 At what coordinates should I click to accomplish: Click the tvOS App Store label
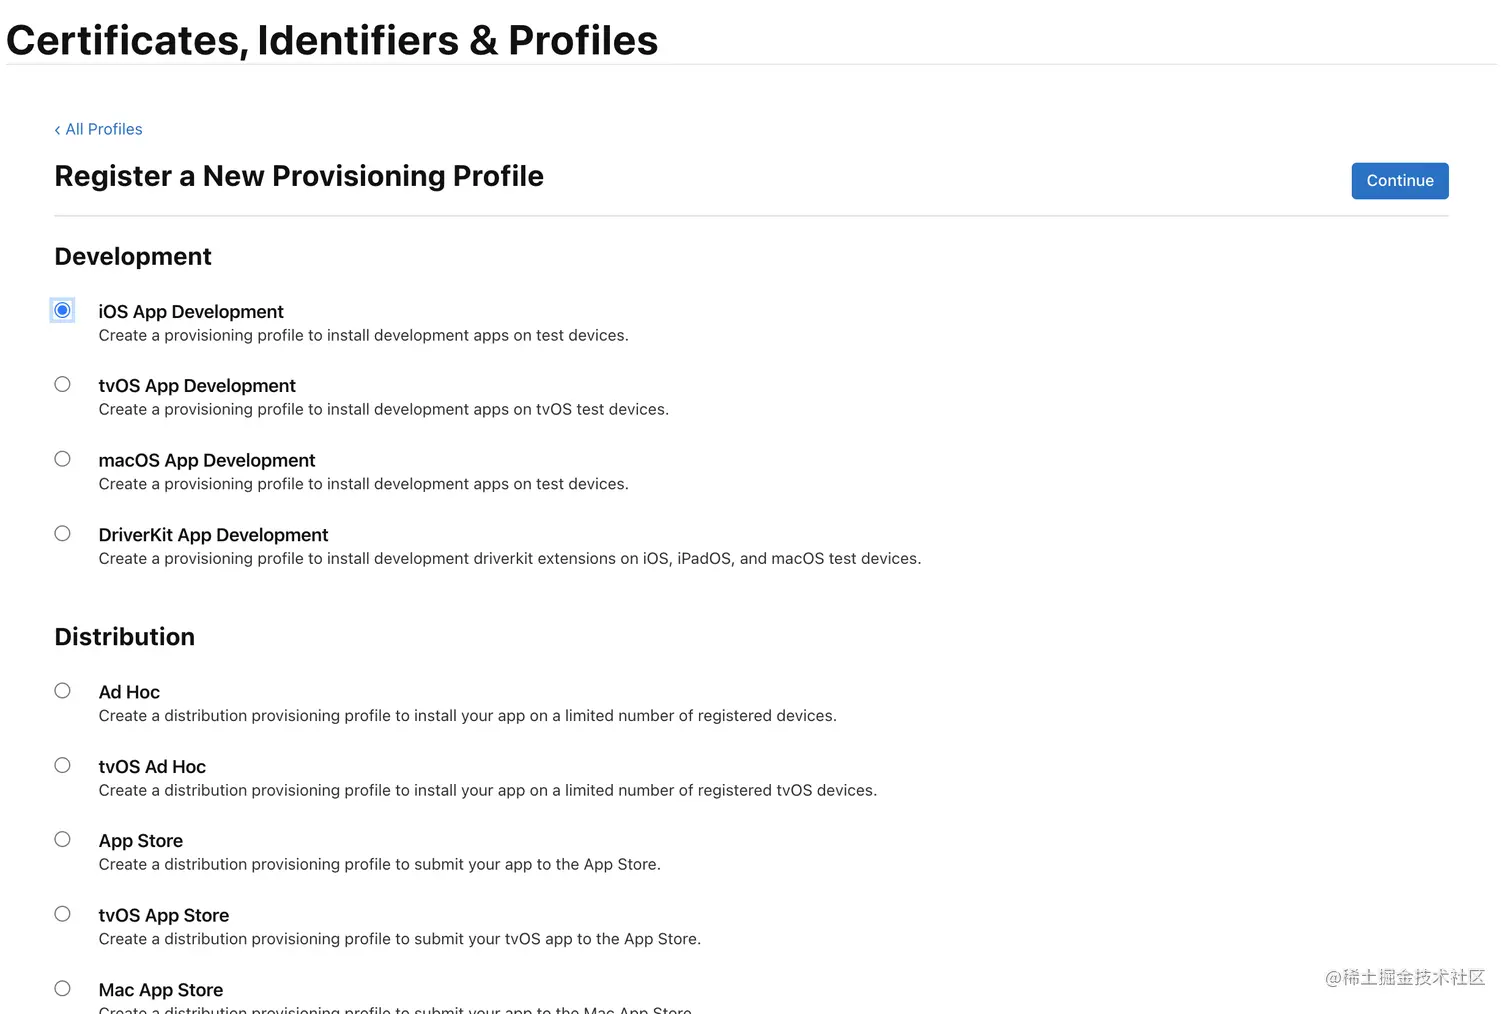(164, 916)
